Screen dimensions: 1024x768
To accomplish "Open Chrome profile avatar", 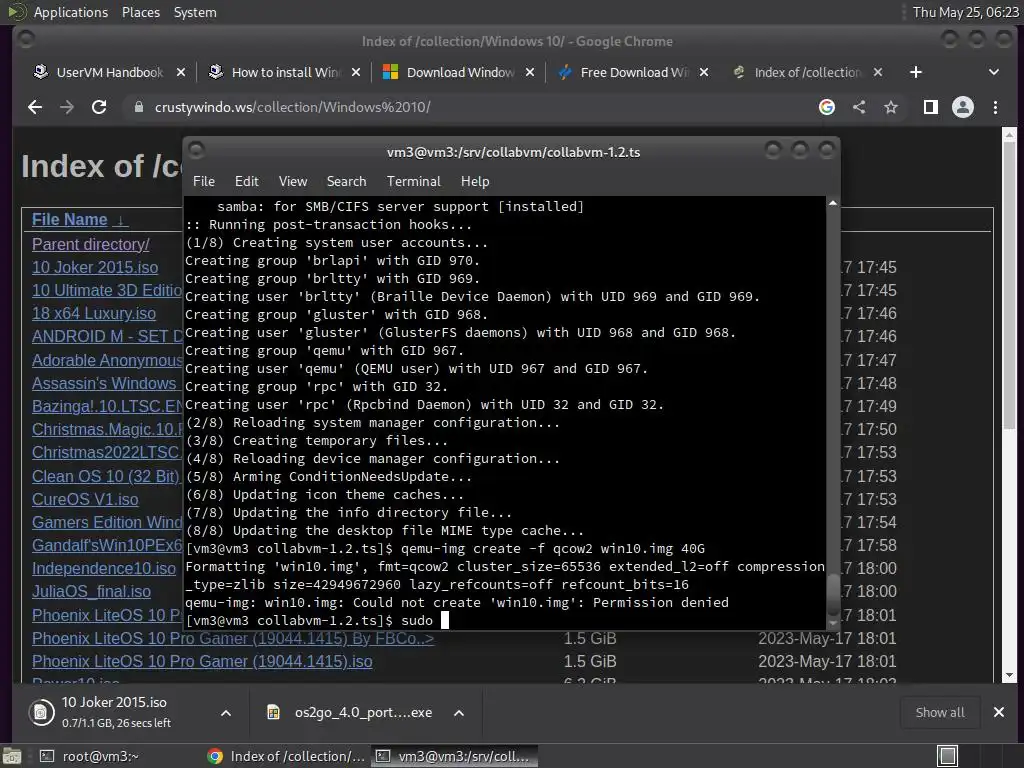I will [963, 107].
